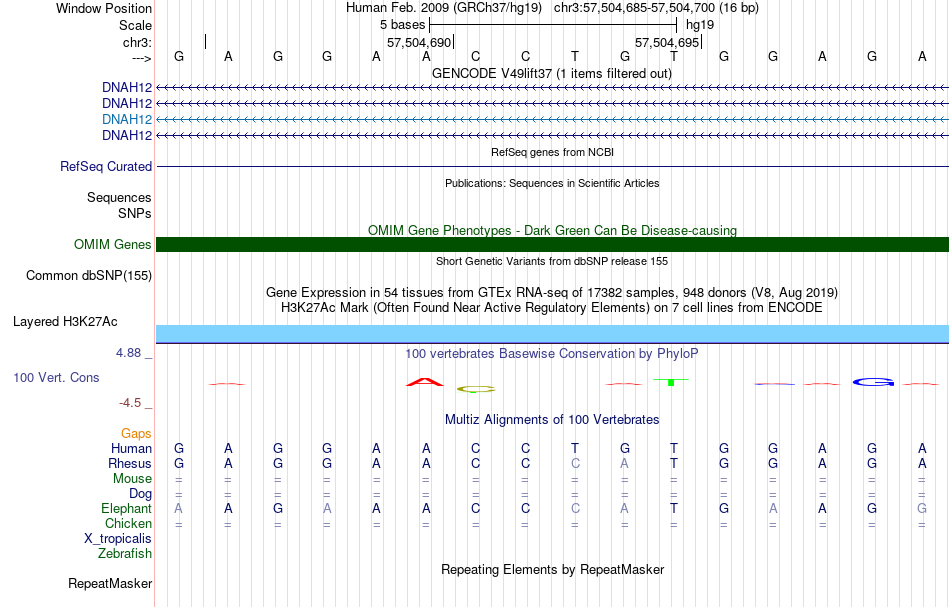950x607 pixels.
Task: Click the chr3:57,504,685-57,504,700 (16 bp) position text
Action: click(656, 8)
